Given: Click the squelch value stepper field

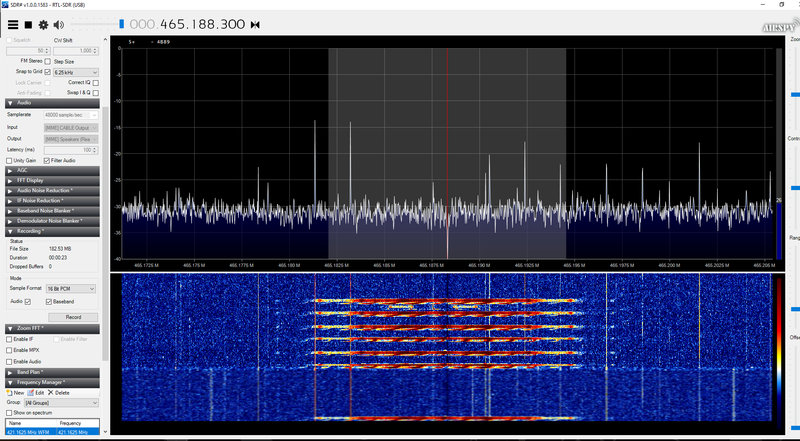Looking at the screenshot, I should (28, 51).
